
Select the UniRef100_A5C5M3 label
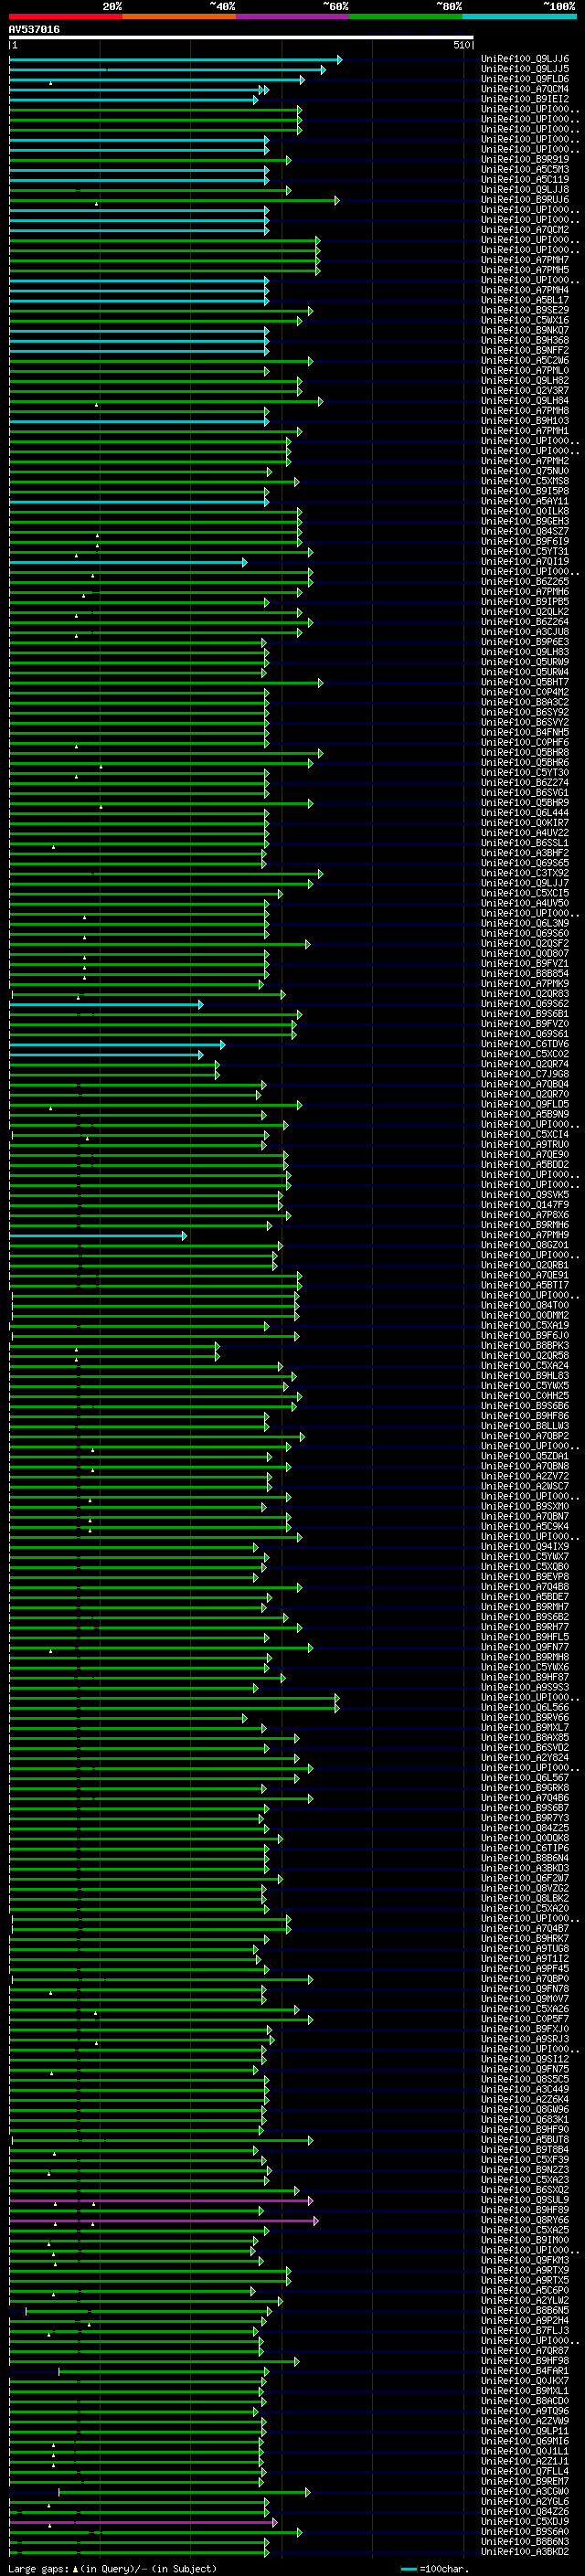tap(525, 170)
